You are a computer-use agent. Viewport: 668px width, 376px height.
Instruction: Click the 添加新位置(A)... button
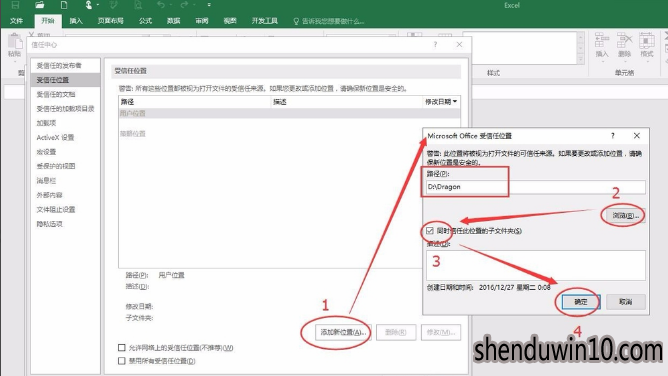pos(343,332)
